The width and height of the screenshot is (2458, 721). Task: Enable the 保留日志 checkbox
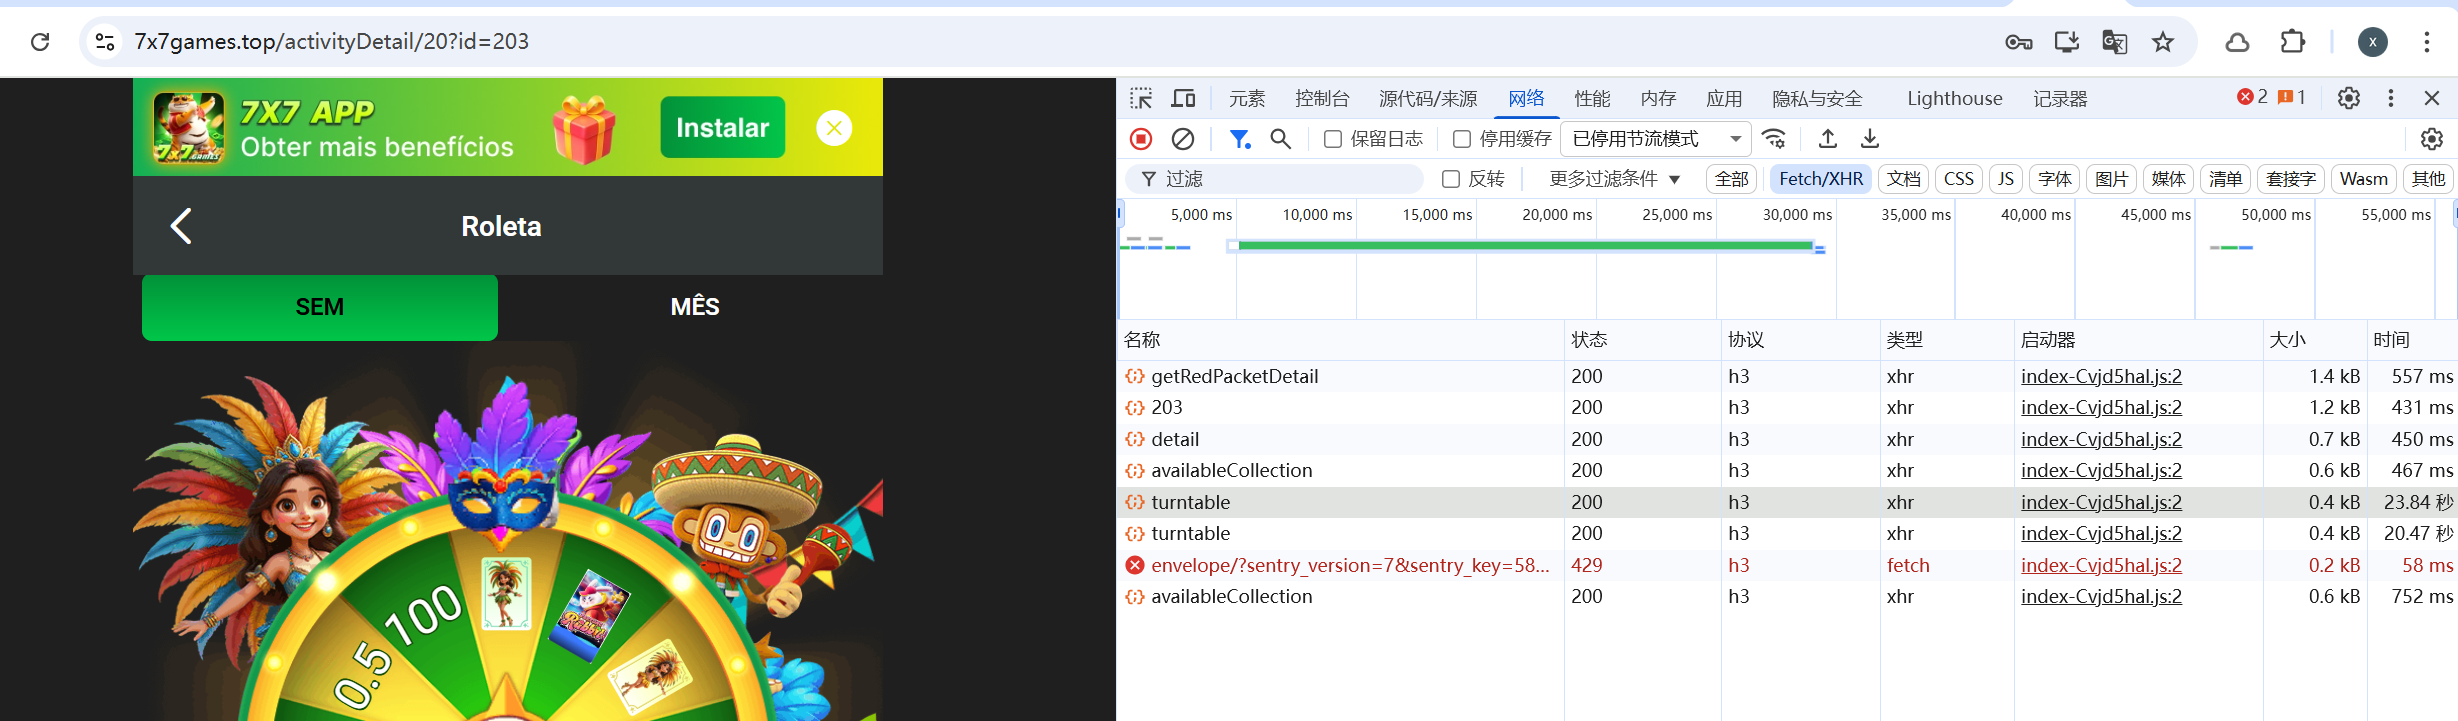point(1333,139)
